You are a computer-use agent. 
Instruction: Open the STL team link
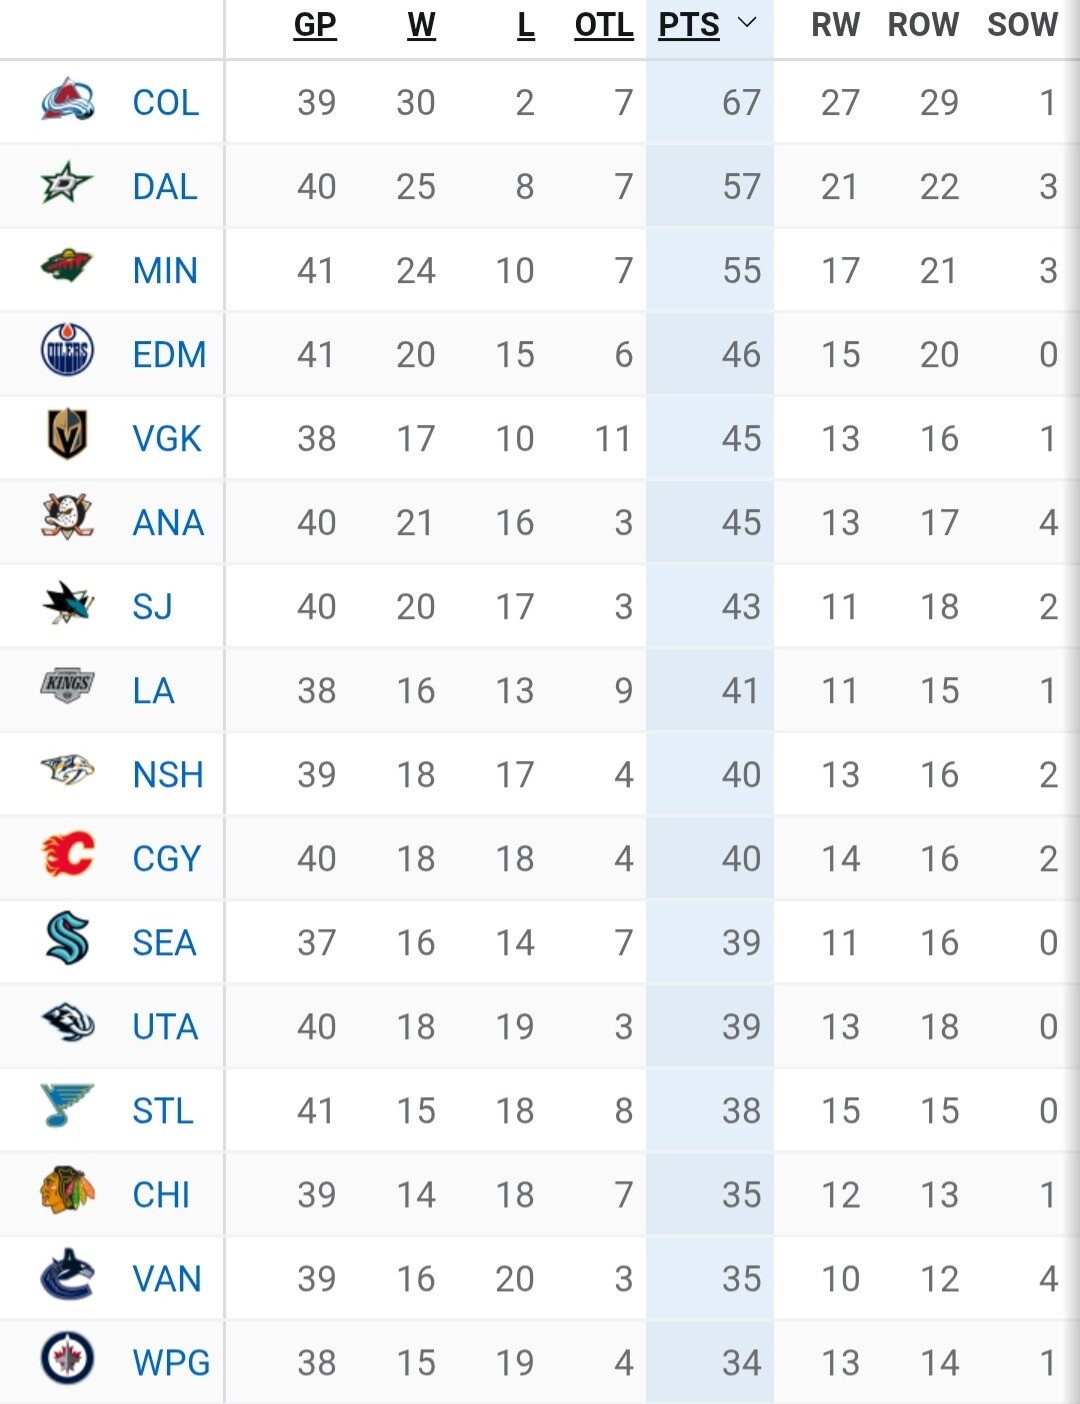(x=163, y=1110)
